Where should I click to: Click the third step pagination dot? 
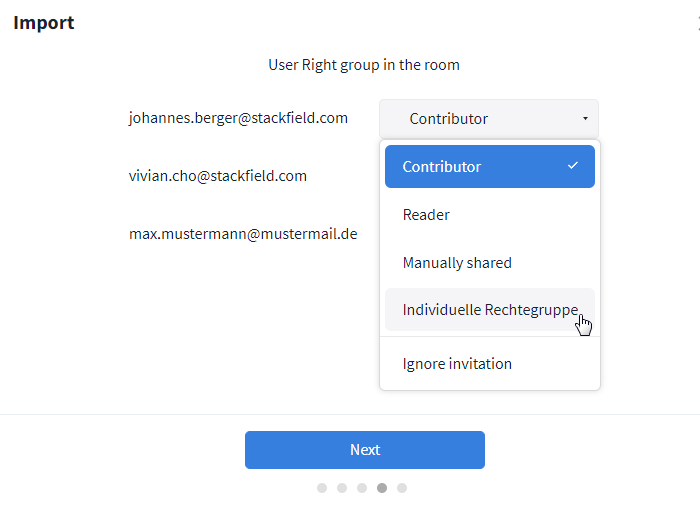pyautogui.click(x=362, y=488)
